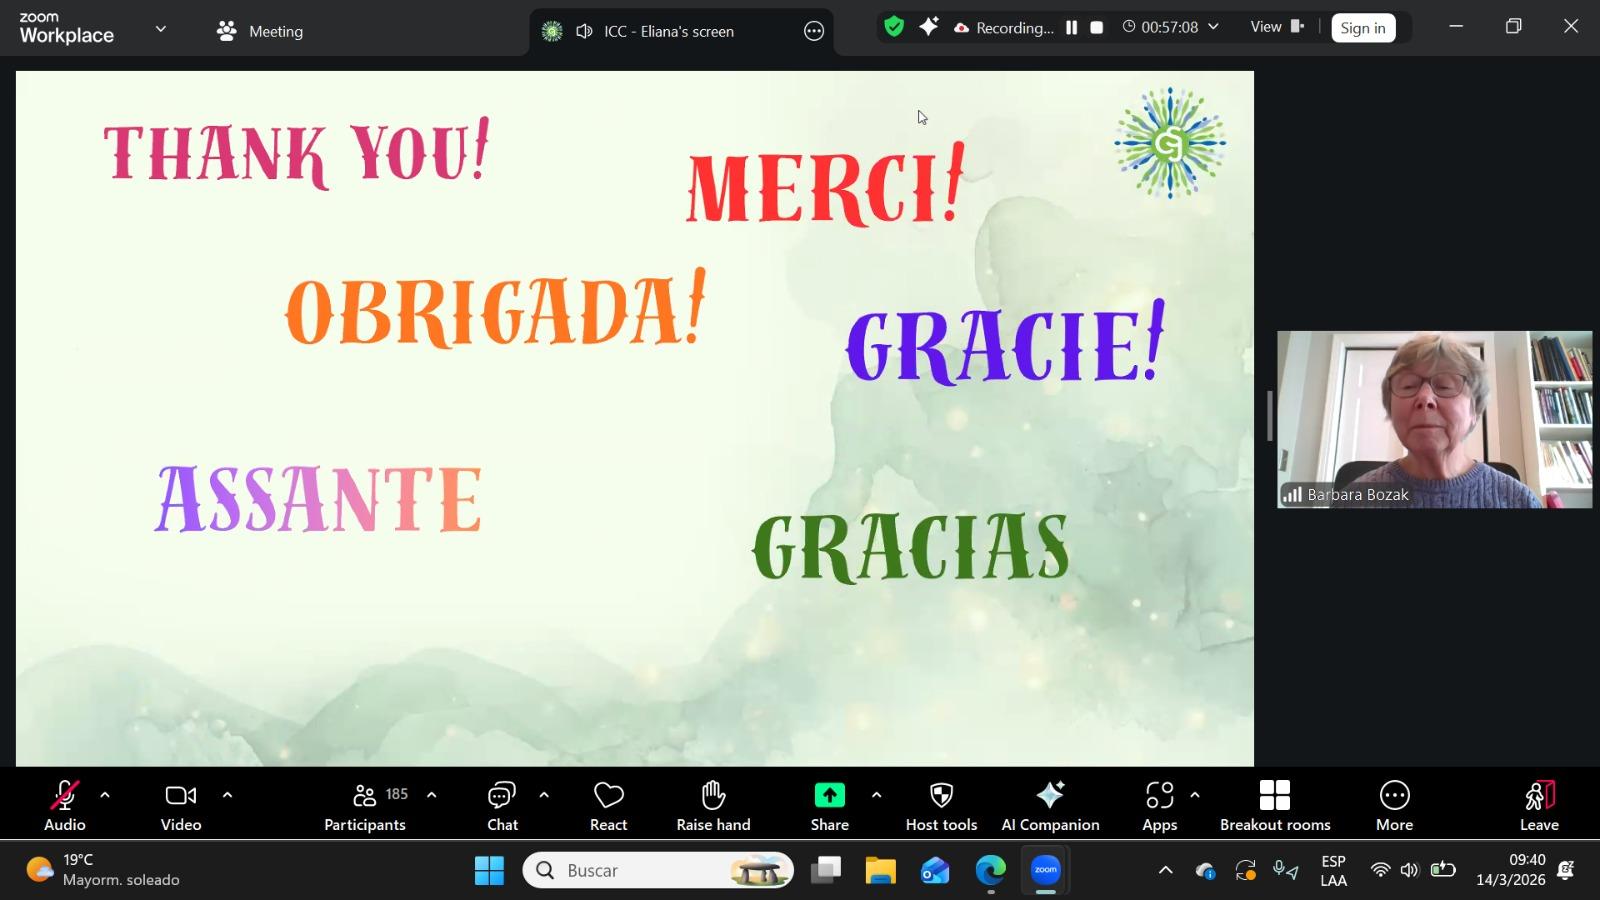
Task: Click the green Share screen icon
Action: [829, 796]
